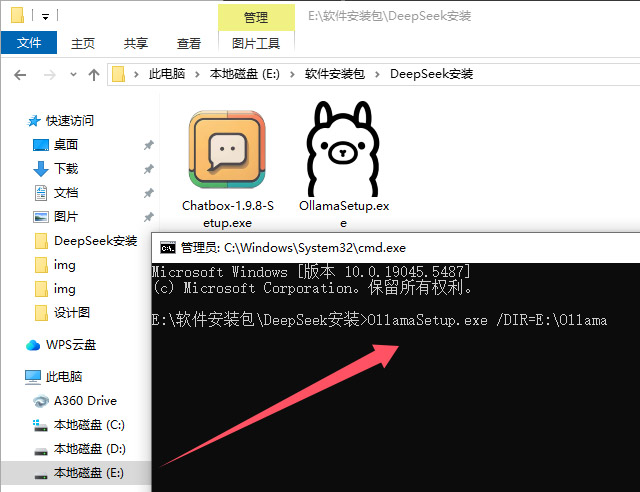Open 图片 in quick access
The image size is (640, 492).
tap(66, 216)
